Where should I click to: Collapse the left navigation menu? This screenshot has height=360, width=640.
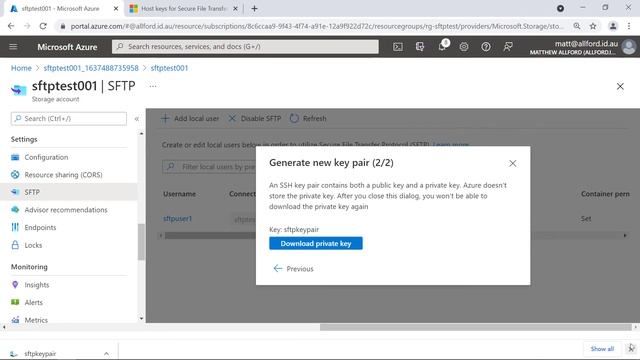coord(137,119)
